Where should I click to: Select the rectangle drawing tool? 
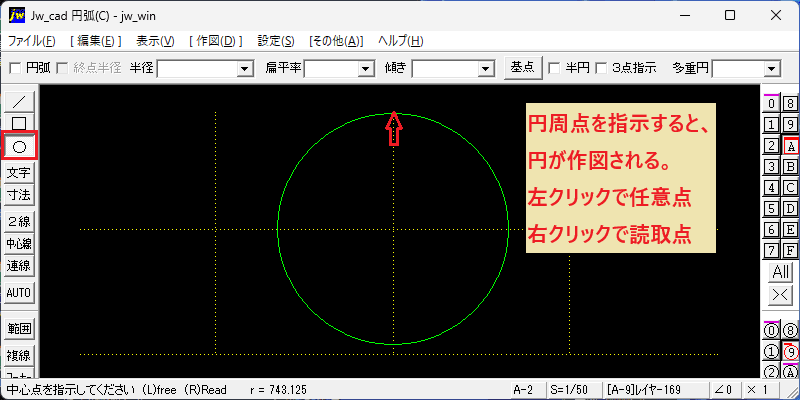19,123
